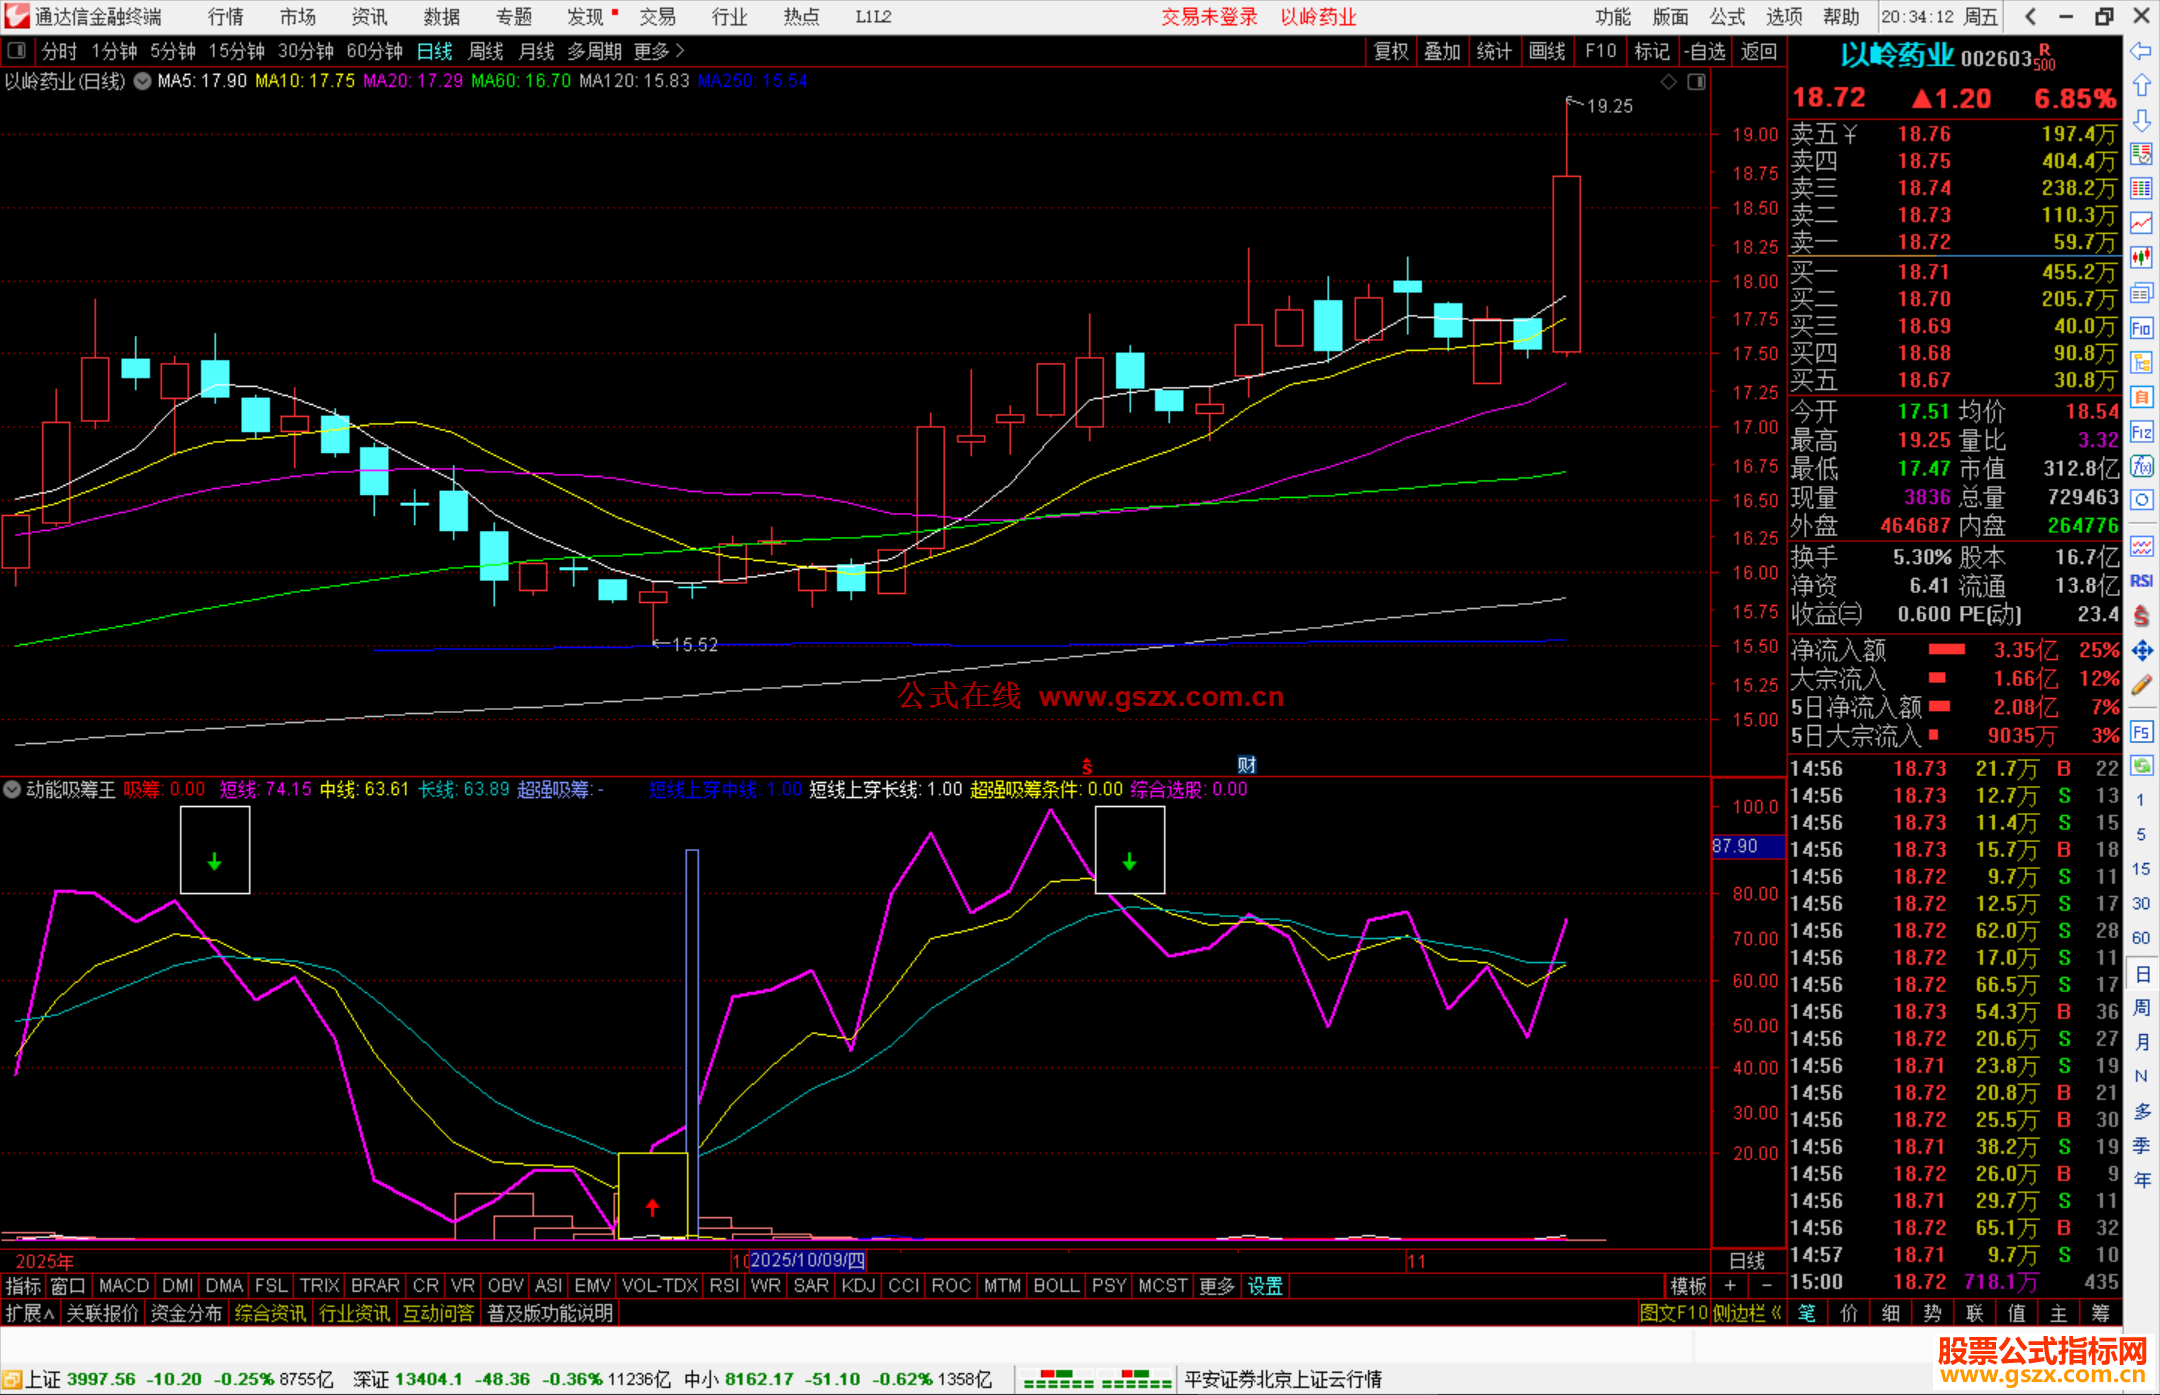This screenshot has height=1395, width=2160.
Task: Select the pencil drawing tool icon
Action: pos(2141,685)
